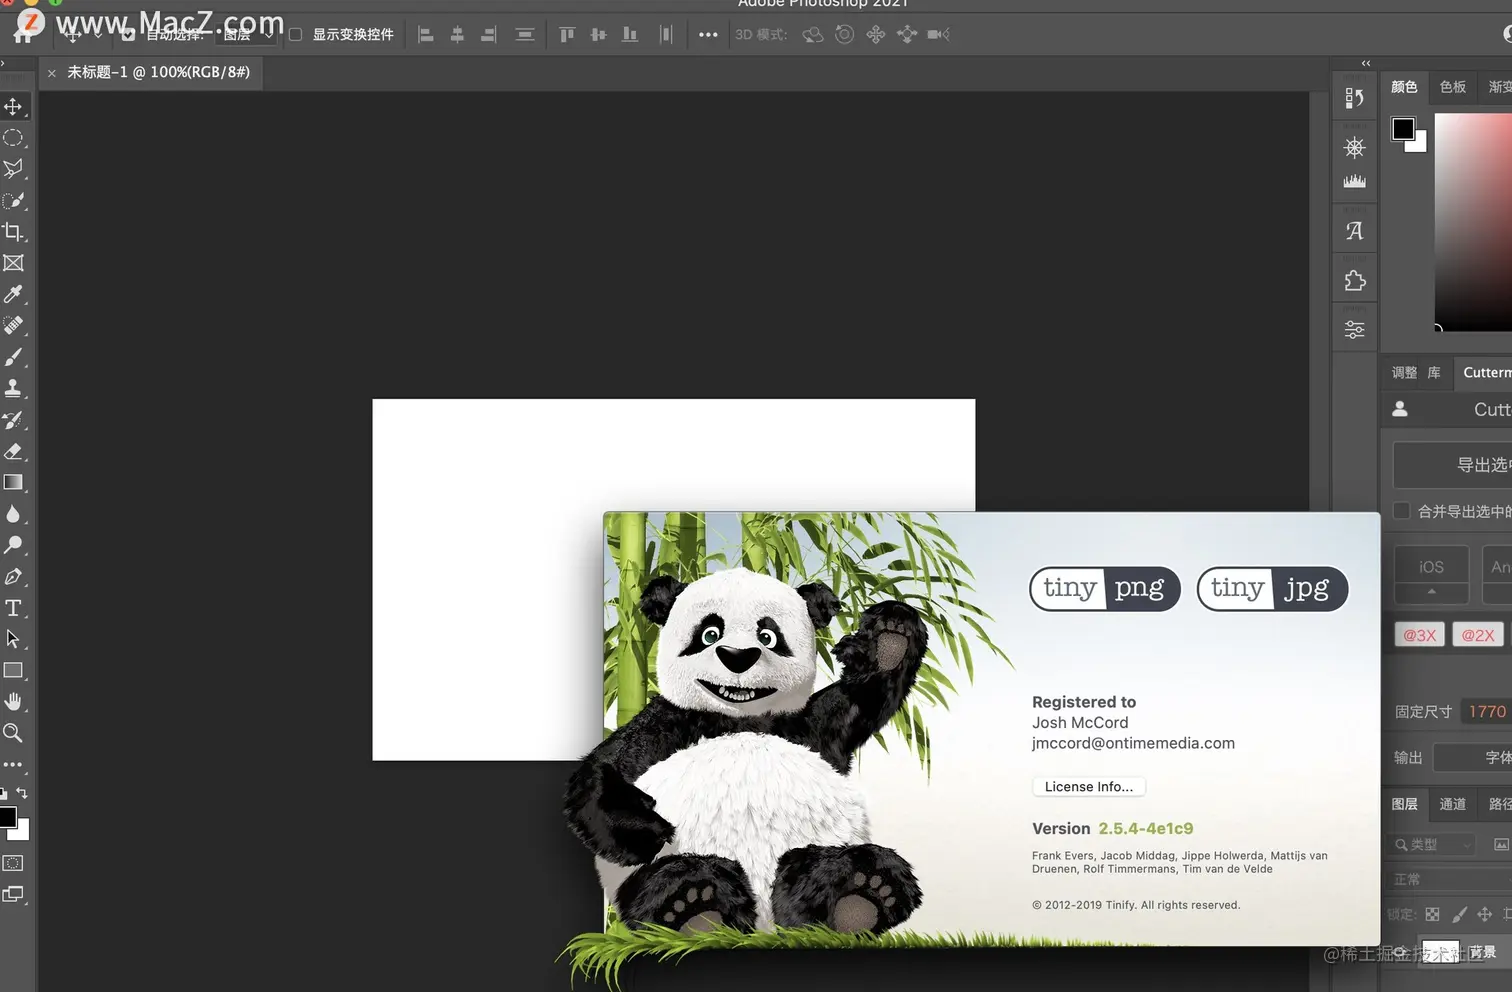The width and height of the screenshot is (1512, 992).
Task: Toggle lock transparent pixels
Action: click(x=1432, y=914)
